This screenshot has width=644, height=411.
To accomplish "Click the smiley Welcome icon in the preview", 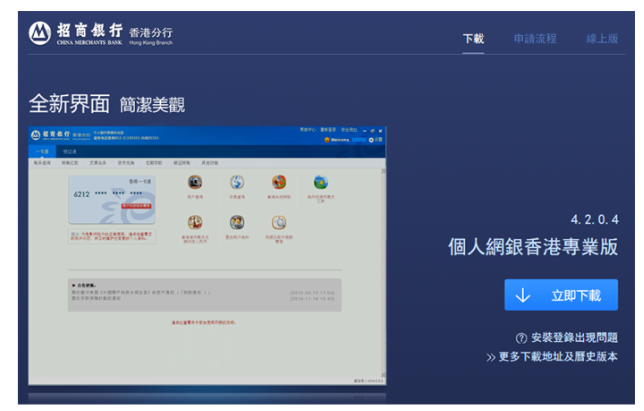I will [x=327, y=140].
